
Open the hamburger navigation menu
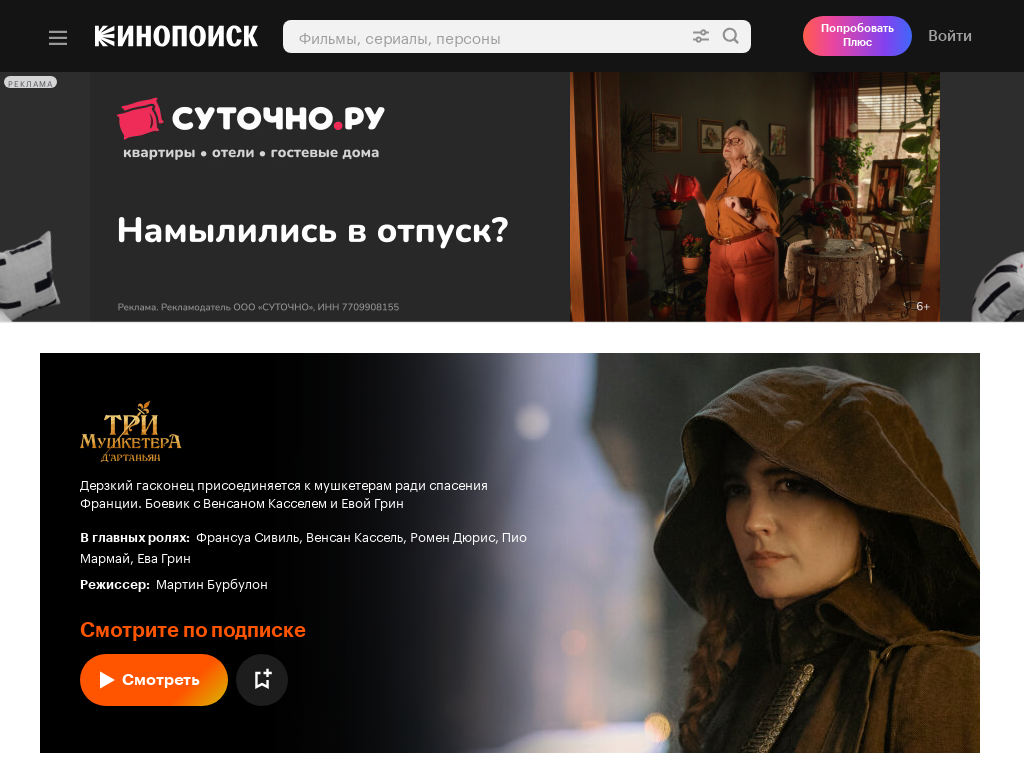[57, 38]
